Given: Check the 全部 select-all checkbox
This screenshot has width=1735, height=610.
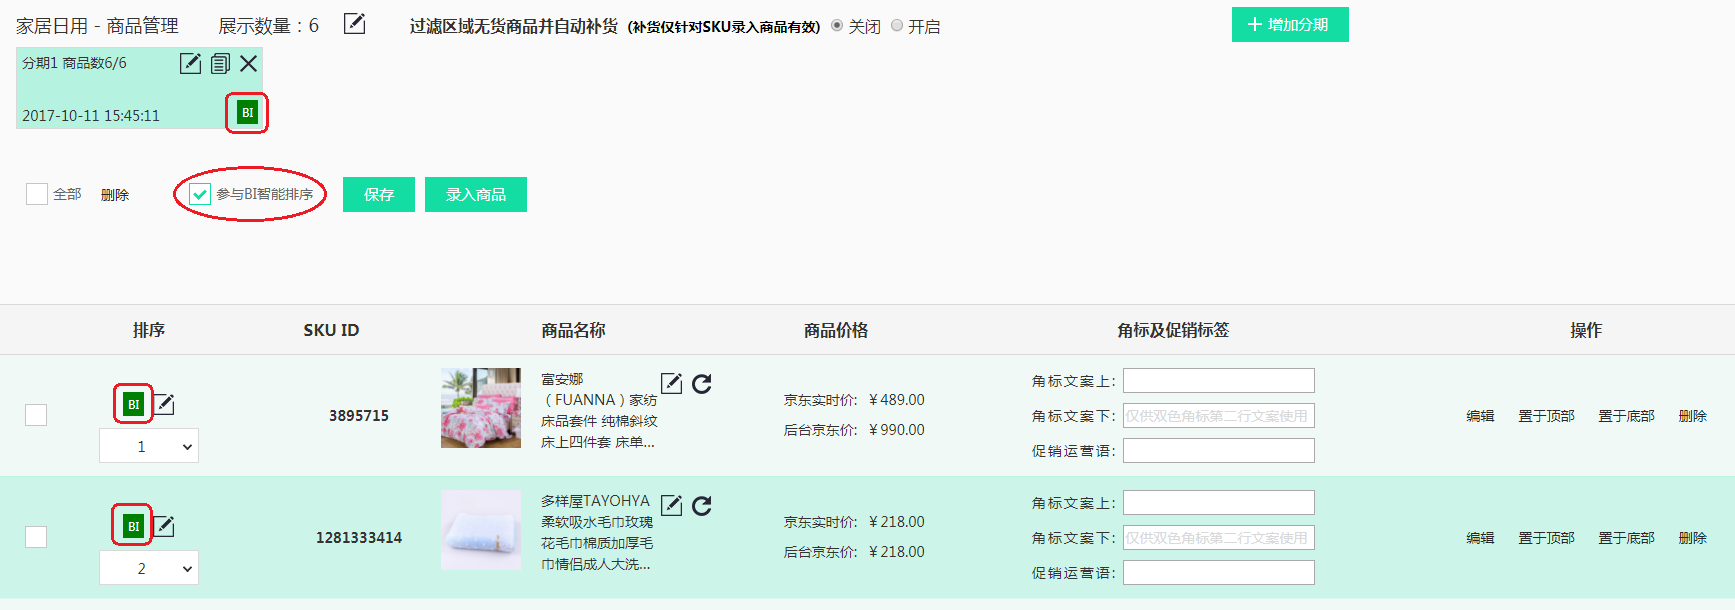Looking at the screenshot, I should (37, 194).
